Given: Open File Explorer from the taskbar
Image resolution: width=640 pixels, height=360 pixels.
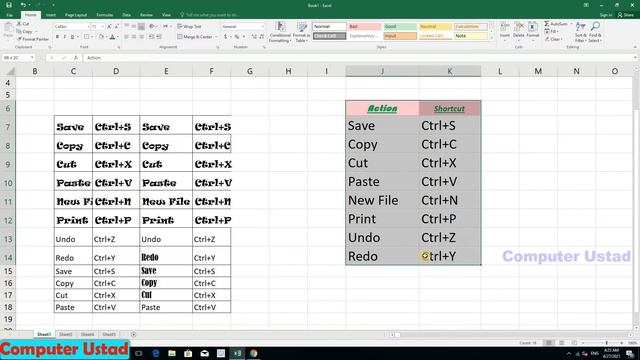Looking at the screenshot, I should (x=172, y=353).
